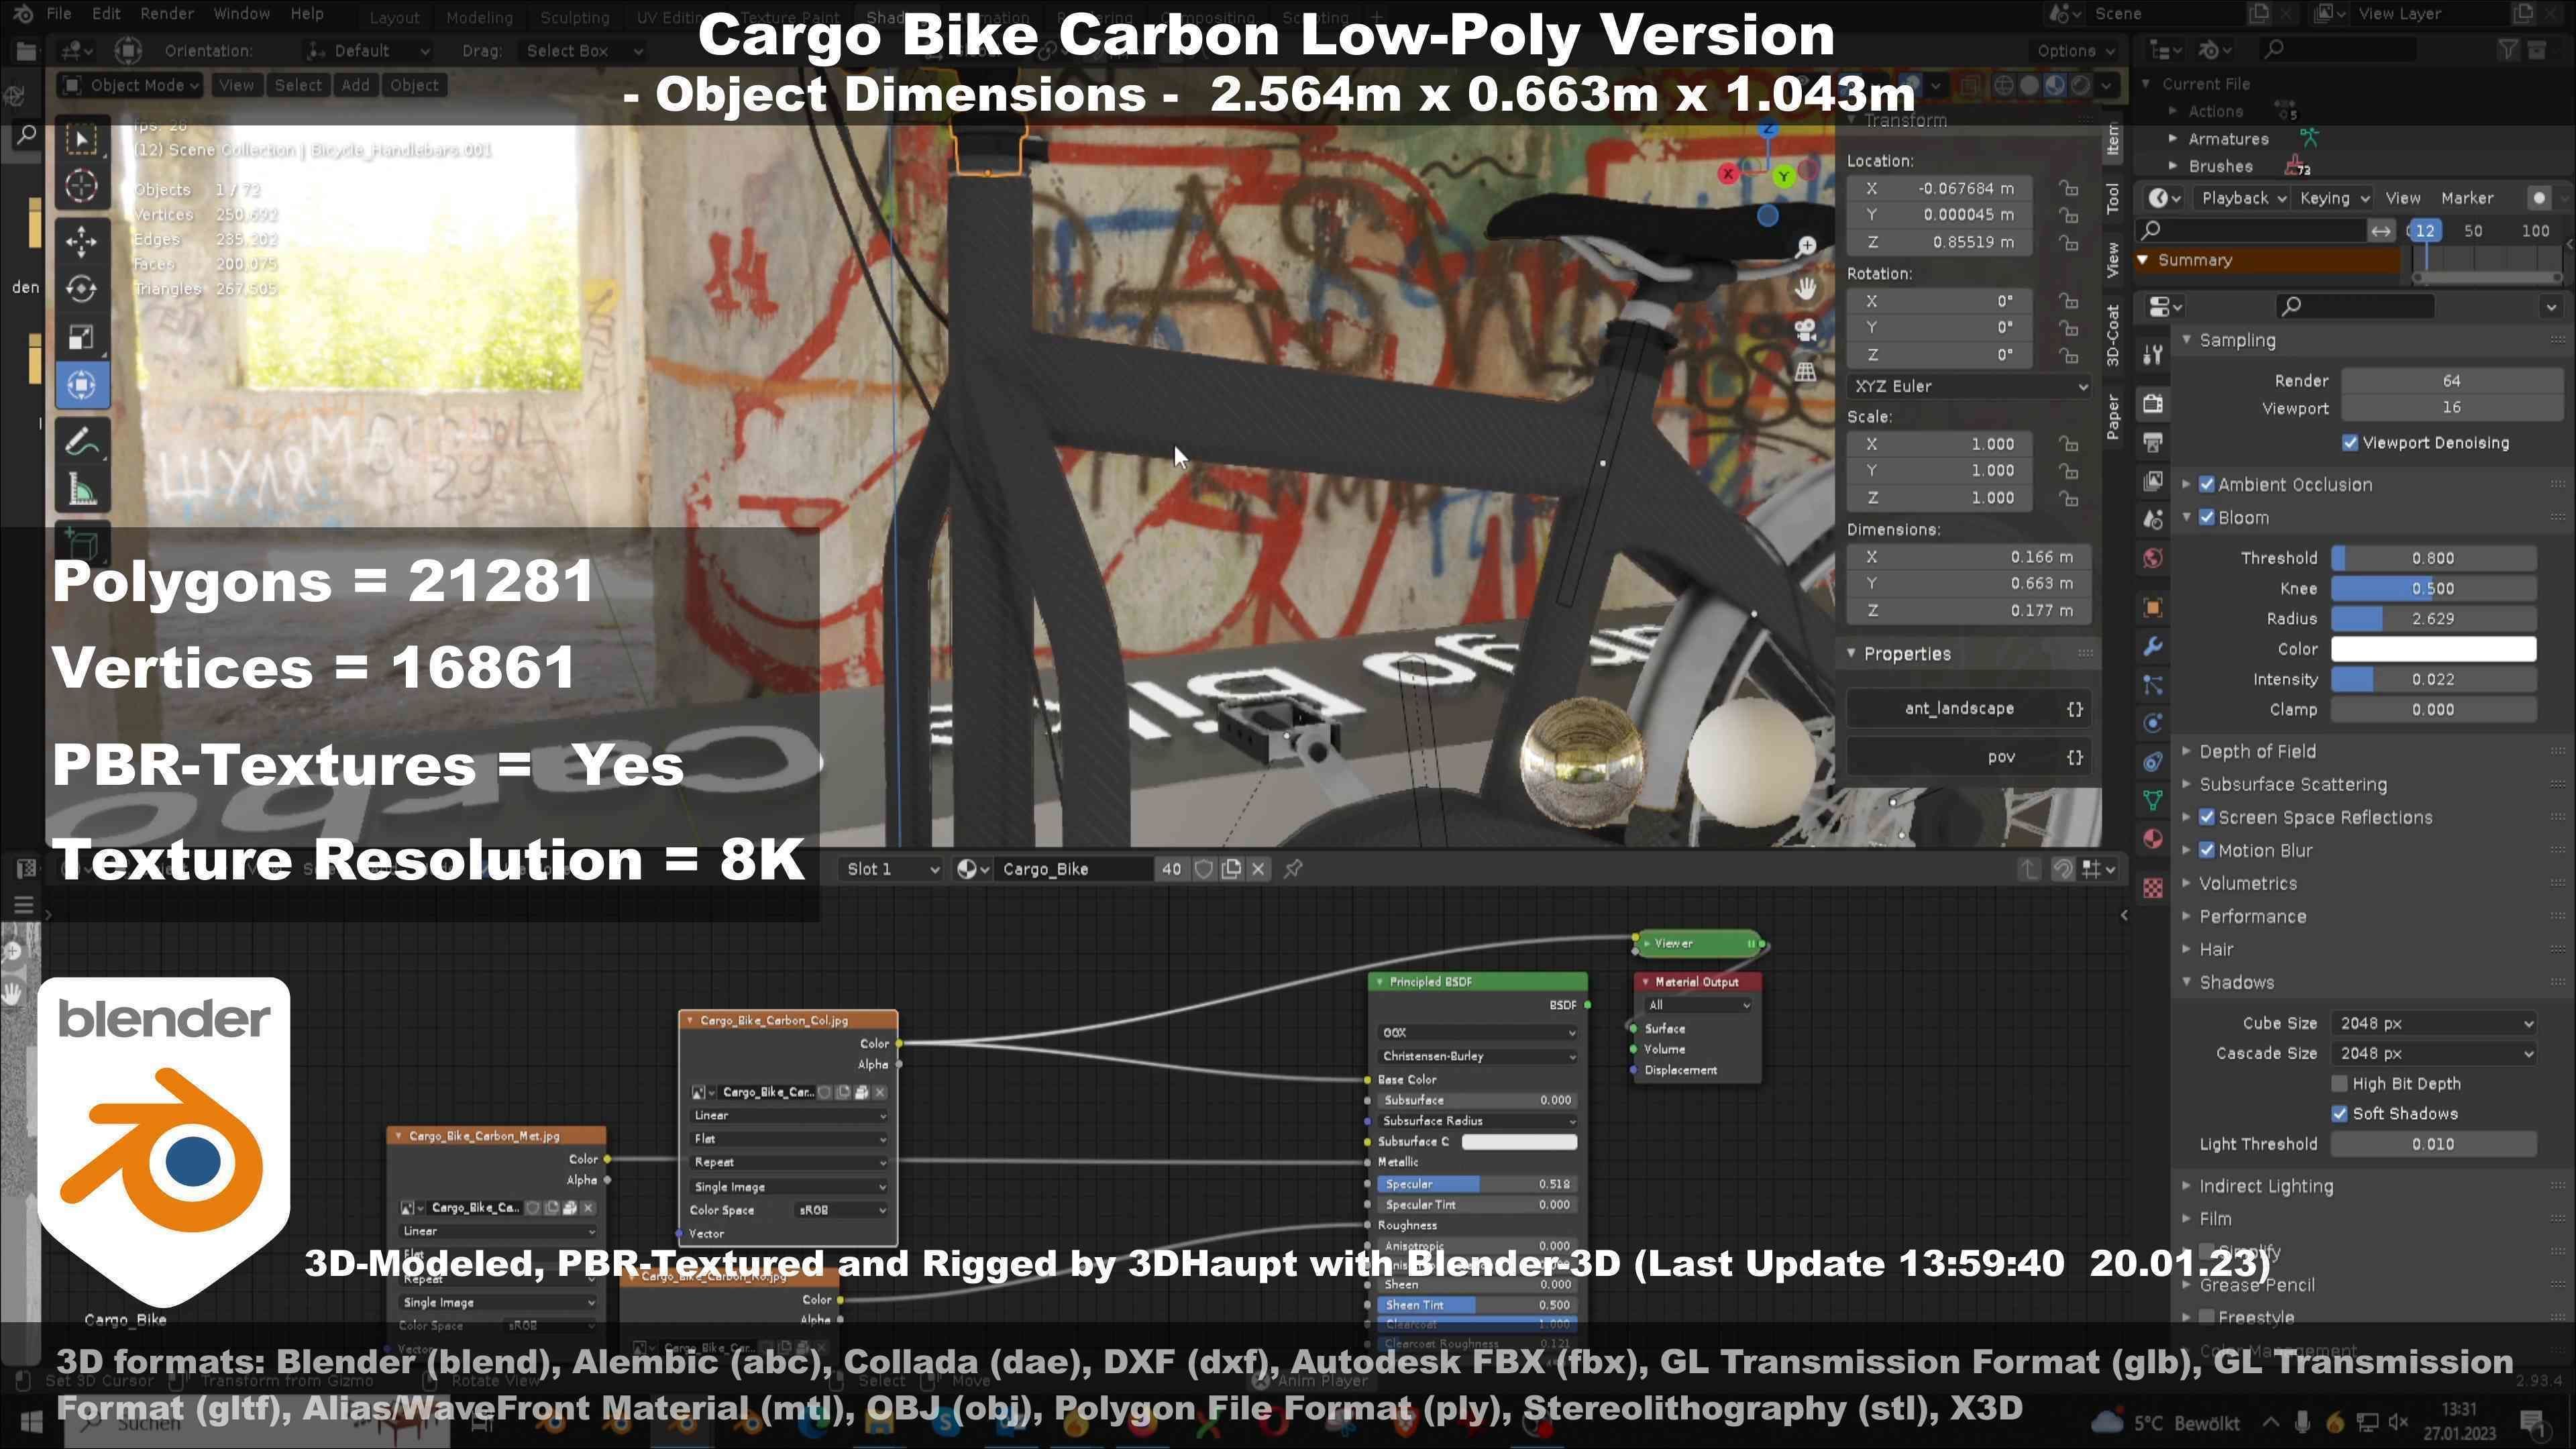Open the Render menu

pos(167,14)
